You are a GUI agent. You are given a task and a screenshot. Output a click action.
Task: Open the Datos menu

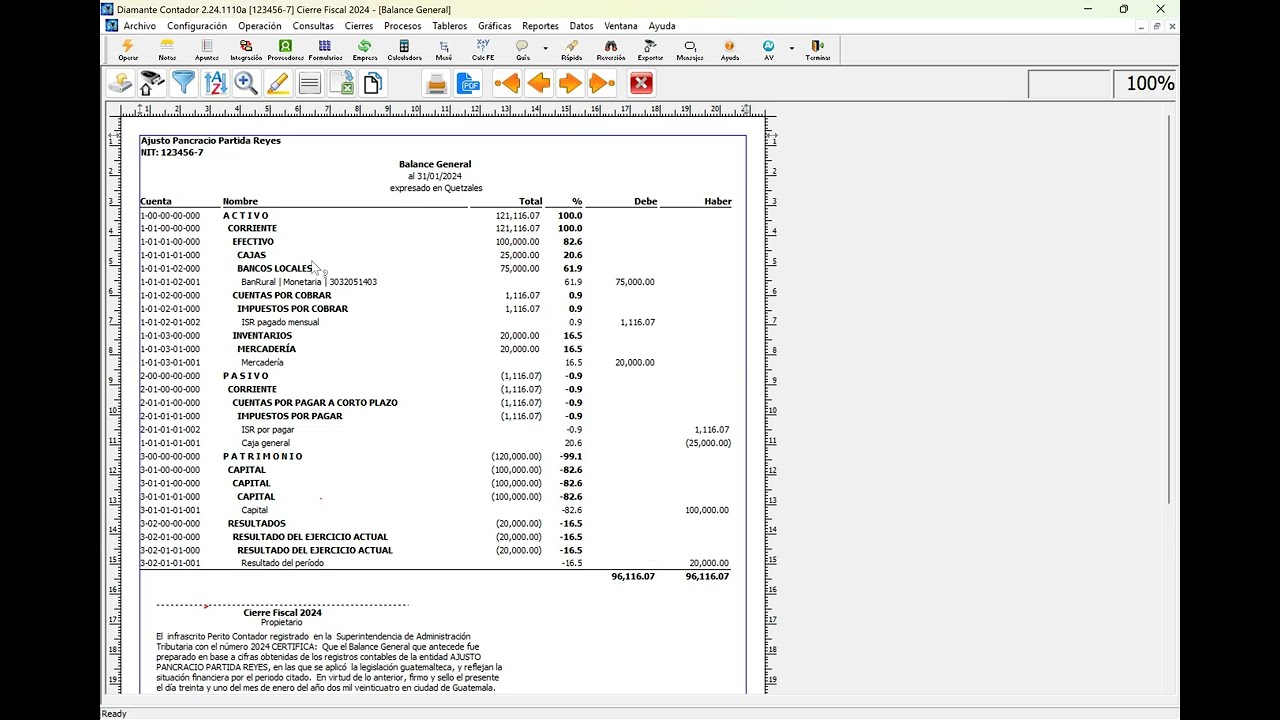coord(582,26)
